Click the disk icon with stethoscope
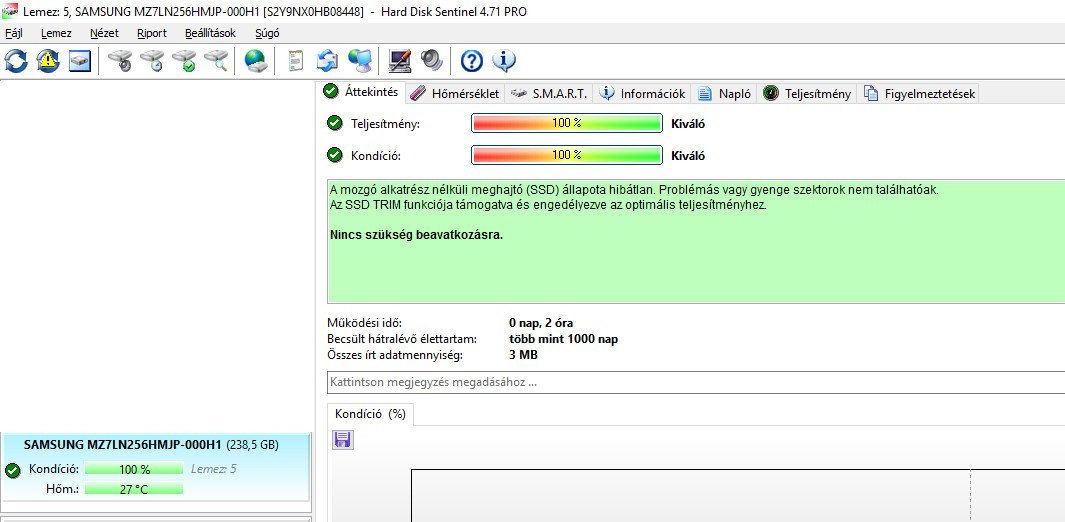This screenshot has height=522, width=1065. tap(120, 61)
